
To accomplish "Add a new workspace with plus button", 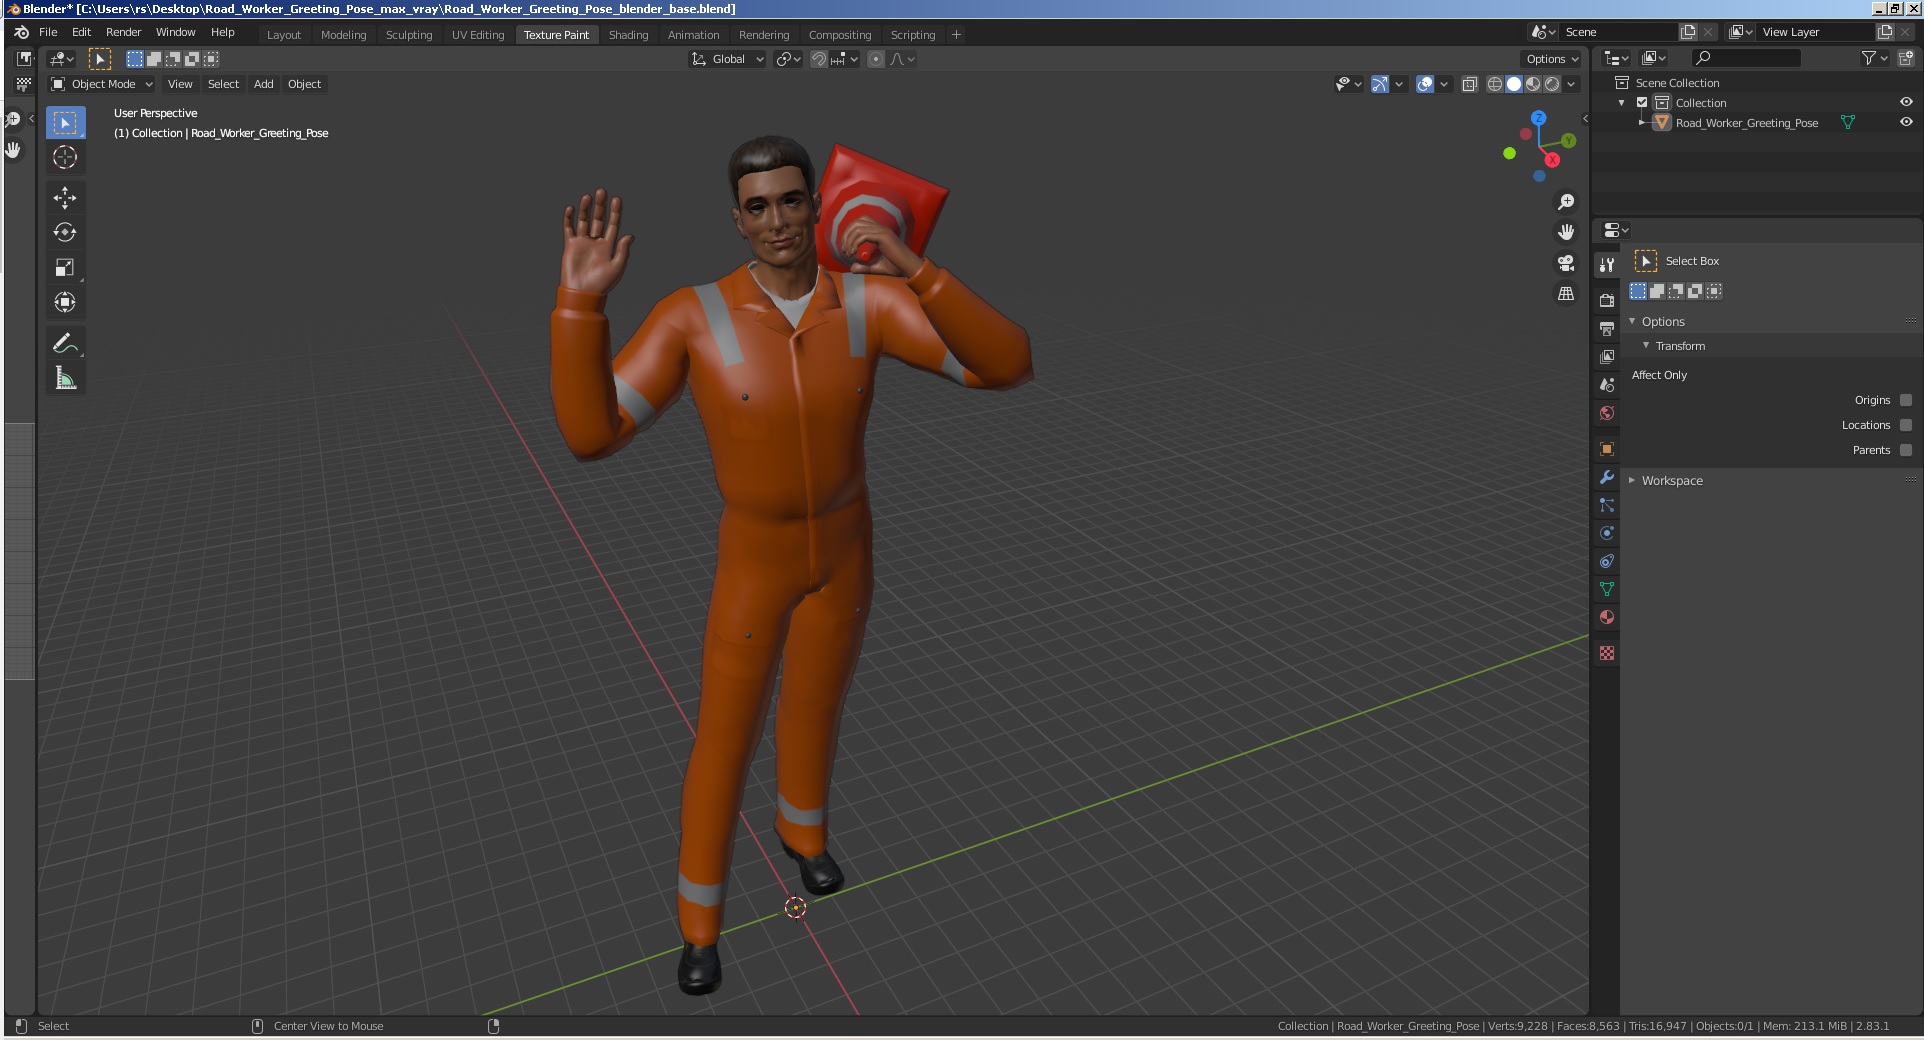I will [x=956, y=34].
